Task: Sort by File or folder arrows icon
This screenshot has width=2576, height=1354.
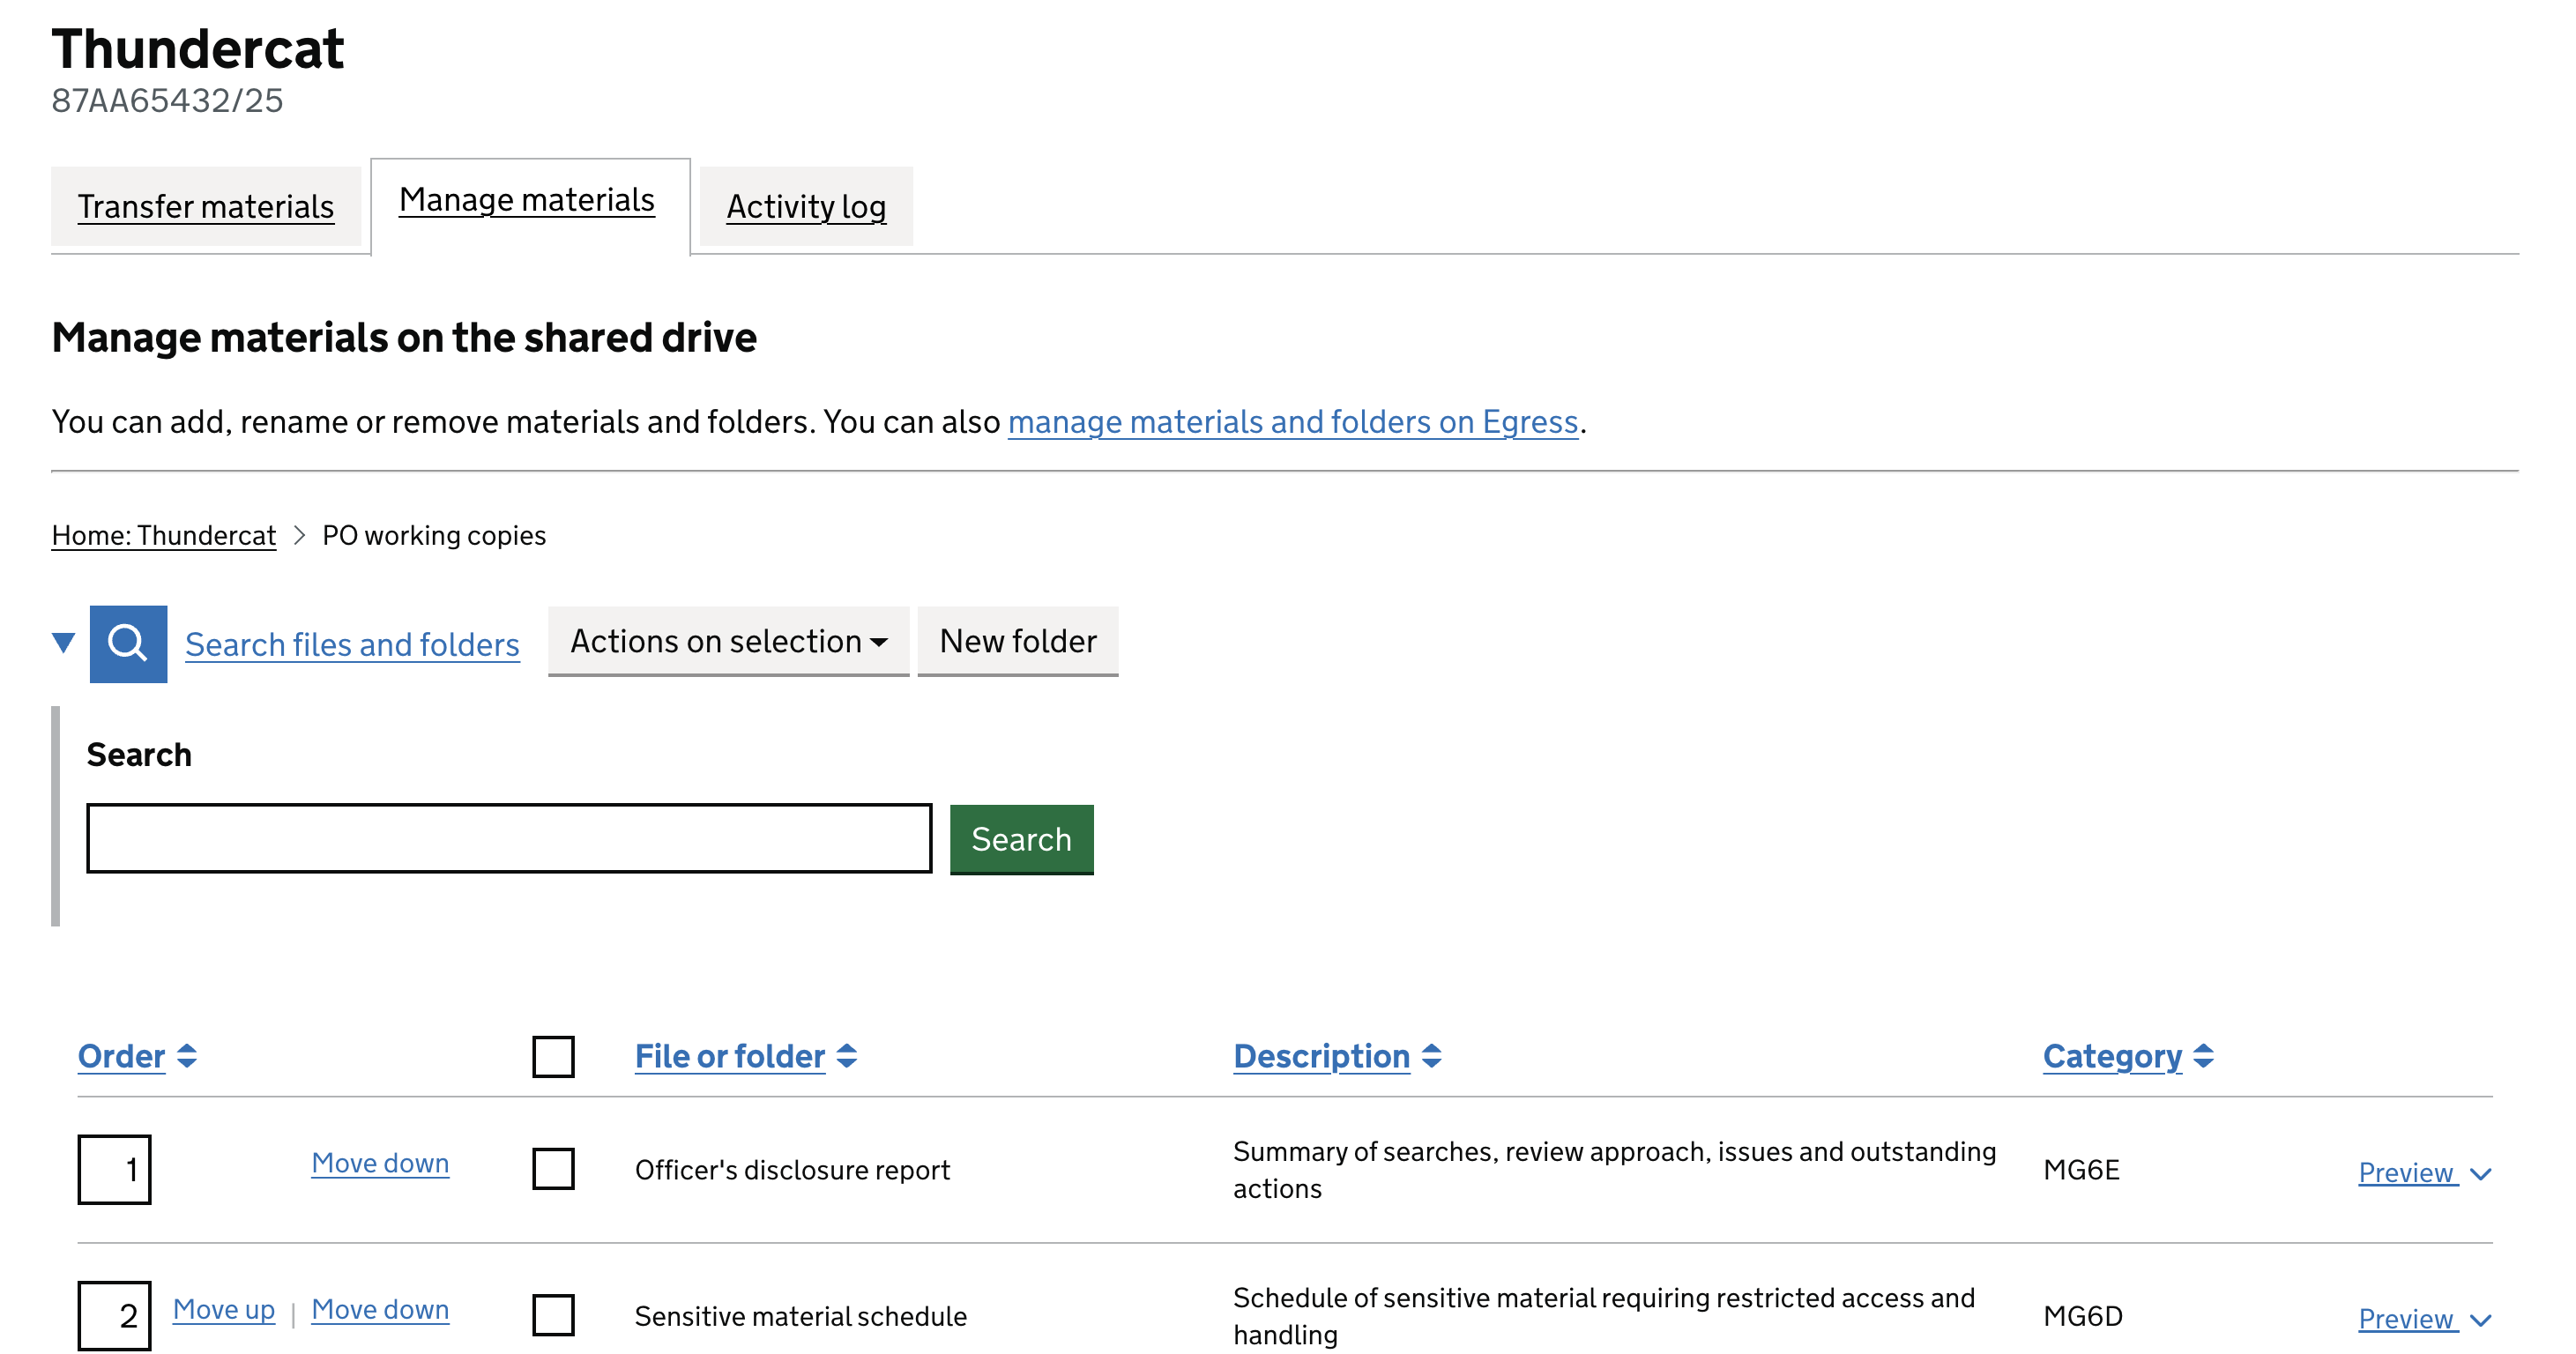Action: click(847, 1056)
